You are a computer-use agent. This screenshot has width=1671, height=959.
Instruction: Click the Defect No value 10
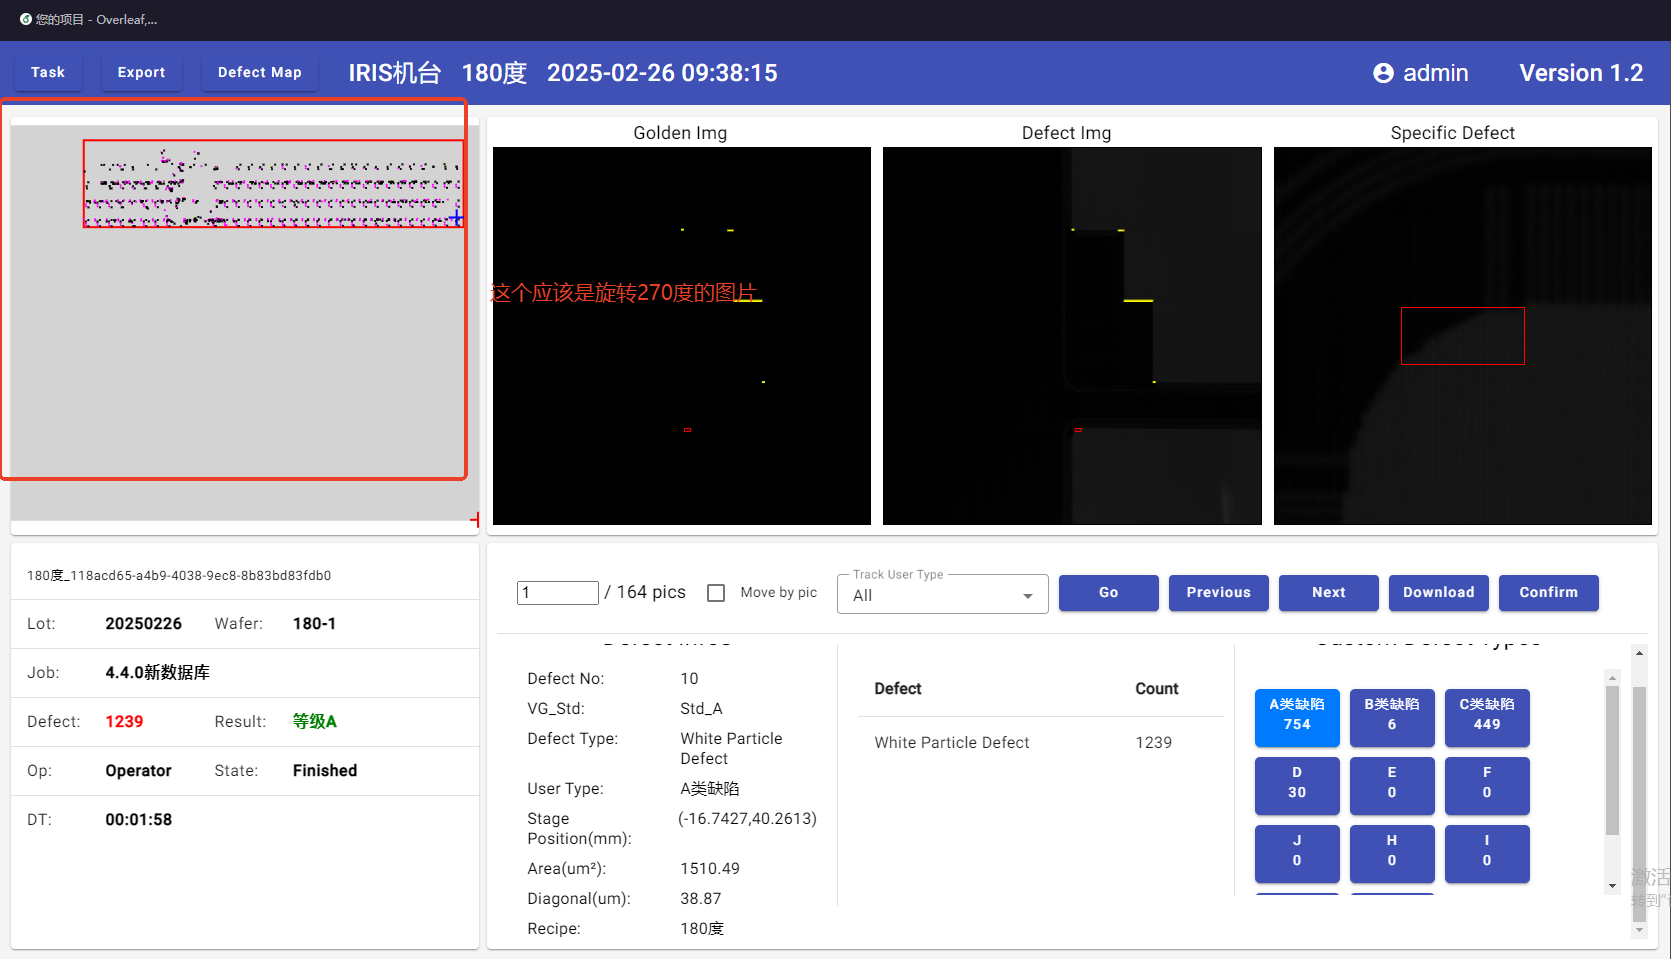point(689,679)
